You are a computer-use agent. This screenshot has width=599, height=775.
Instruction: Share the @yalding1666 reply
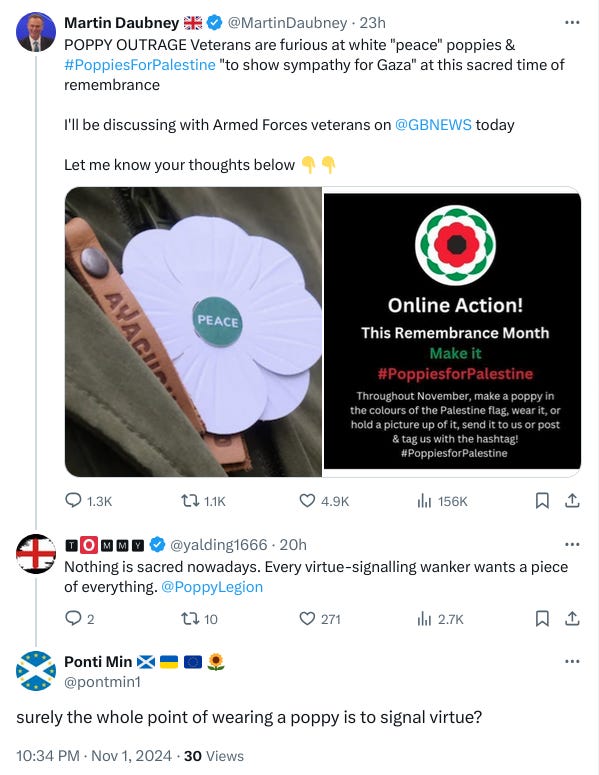pyautogui.click(x=572, y=618)
